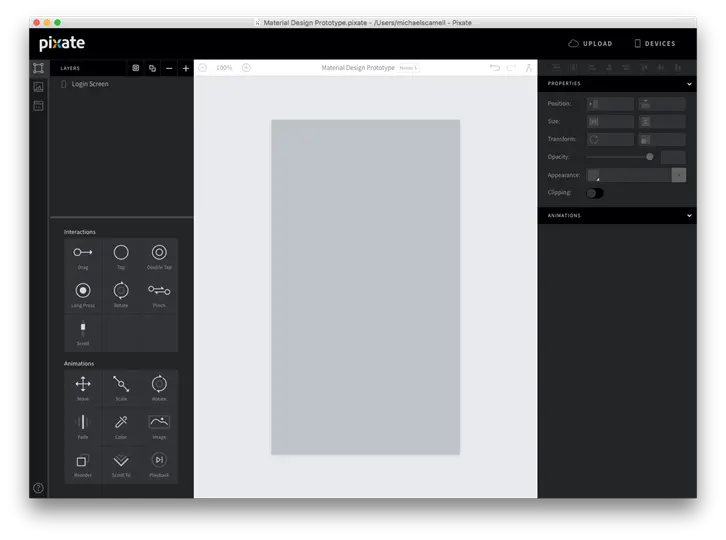The width and height of the screenshot is (726, 540).
Task: Choose the Double Tap interaction
Action: click(x=159, y=257)
